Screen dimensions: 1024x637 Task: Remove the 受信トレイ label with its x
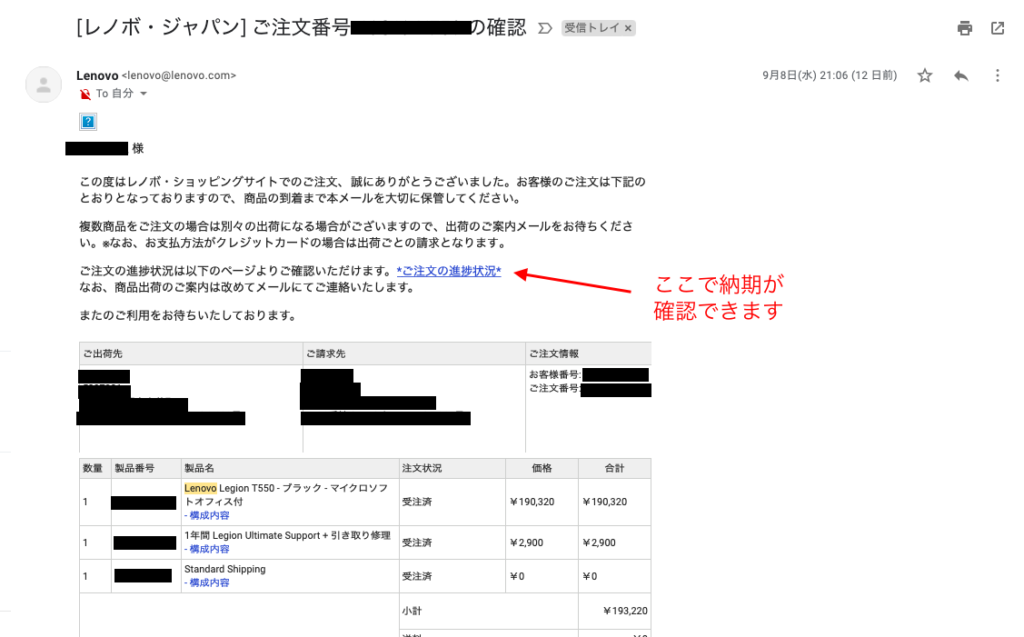[628, 28]
